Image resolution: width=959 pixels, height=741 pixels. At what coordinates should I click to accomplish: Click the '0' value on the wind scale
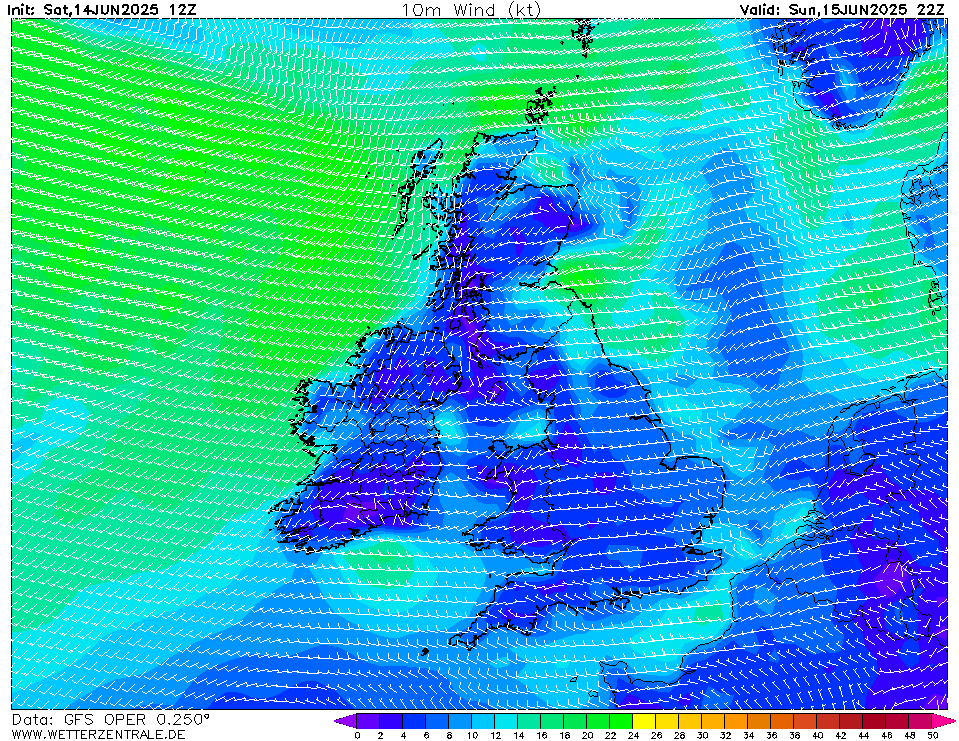[357, 735]
